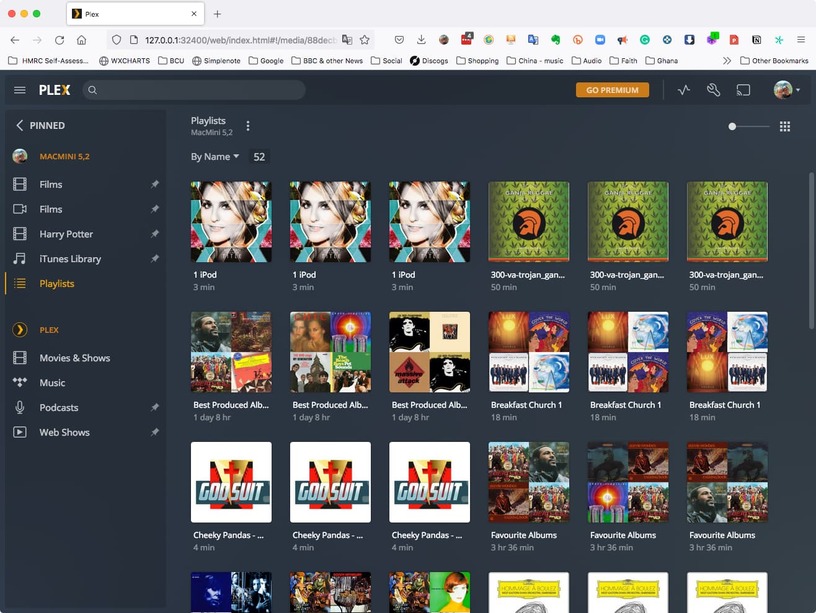Open the Harry Potter library
Screen dimensions: 816x613
click(66, 234)
